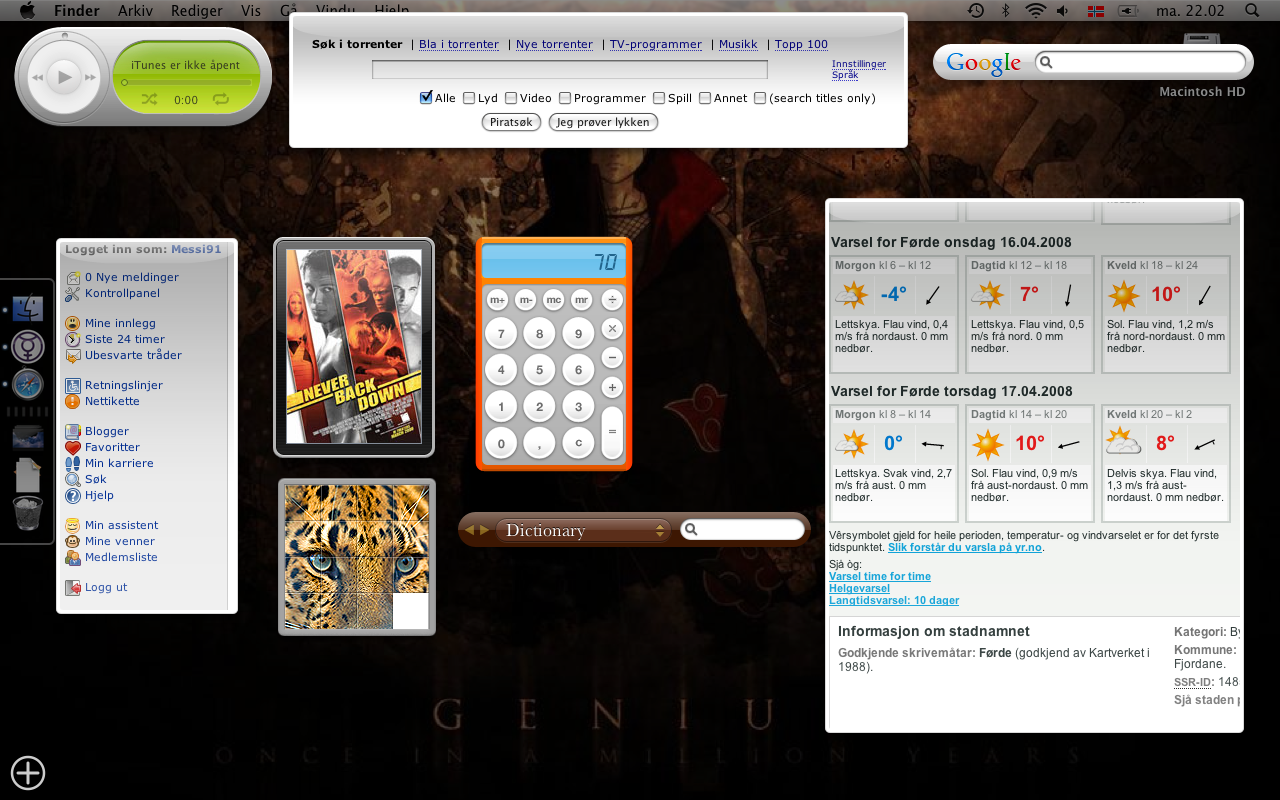Enable the Spill checkbox
Image resolution: width=1280 pixels, height=800 pixels.
click(x=659, y=98)
